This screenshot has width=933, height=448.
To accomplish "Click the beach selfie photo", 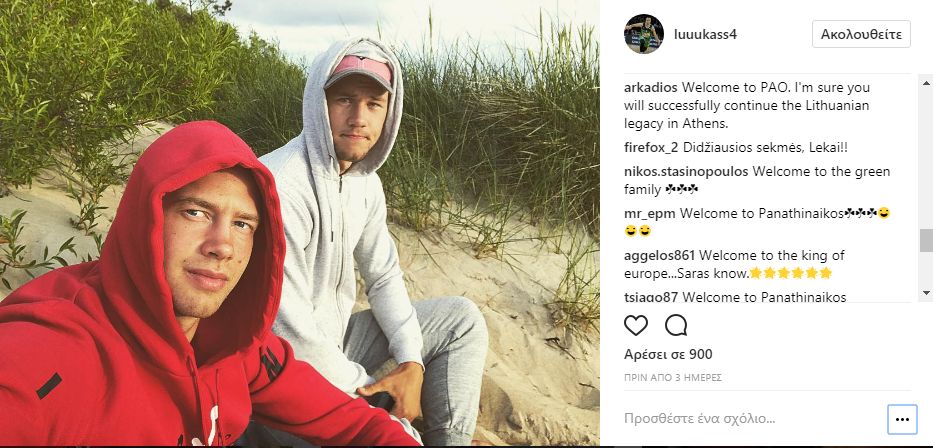I will coord(300,223).
